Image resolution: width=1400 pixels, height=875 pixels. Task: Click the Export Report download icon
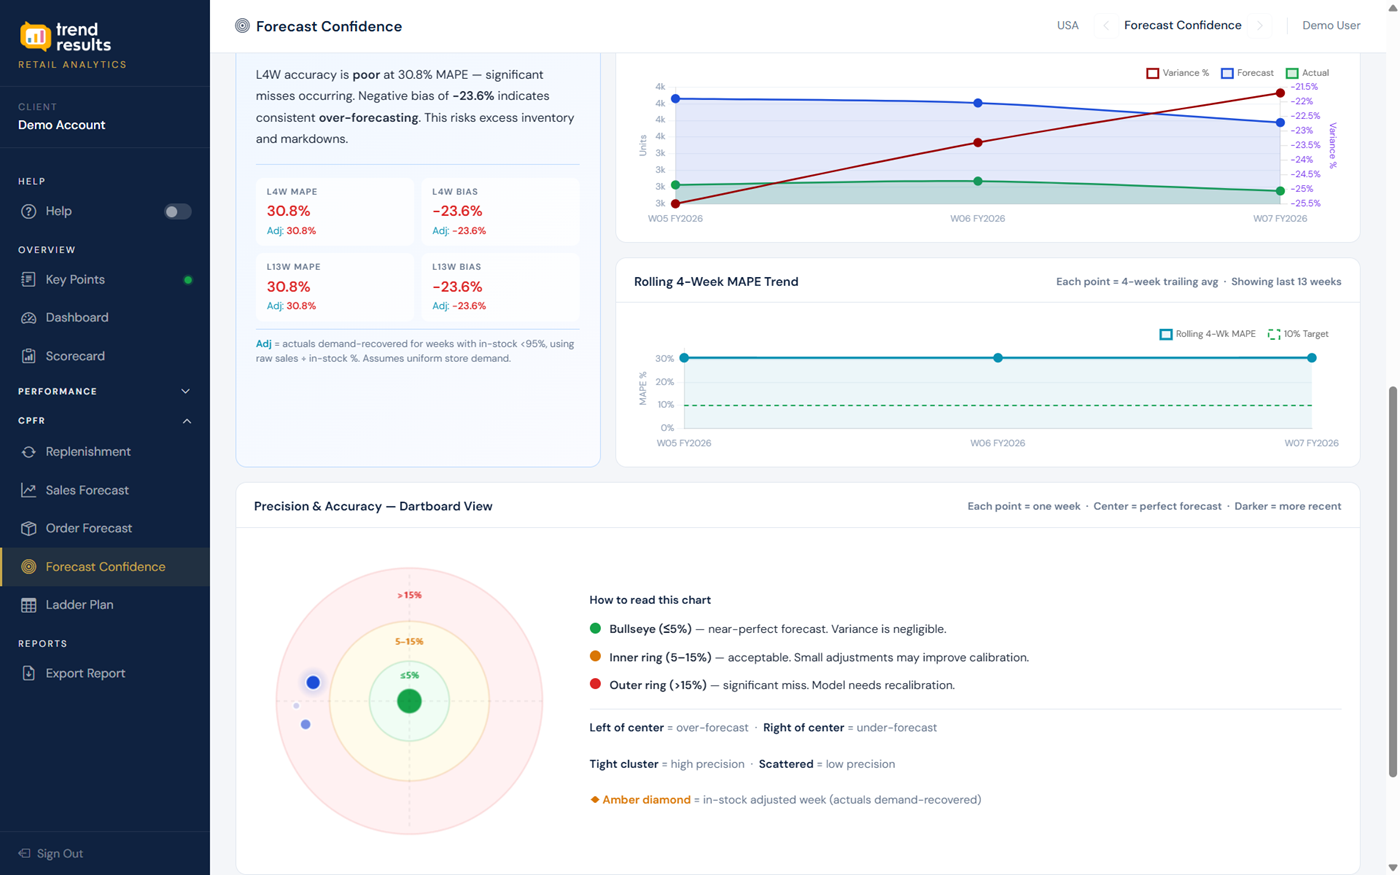pyautogui.click(x=28, y=673)
